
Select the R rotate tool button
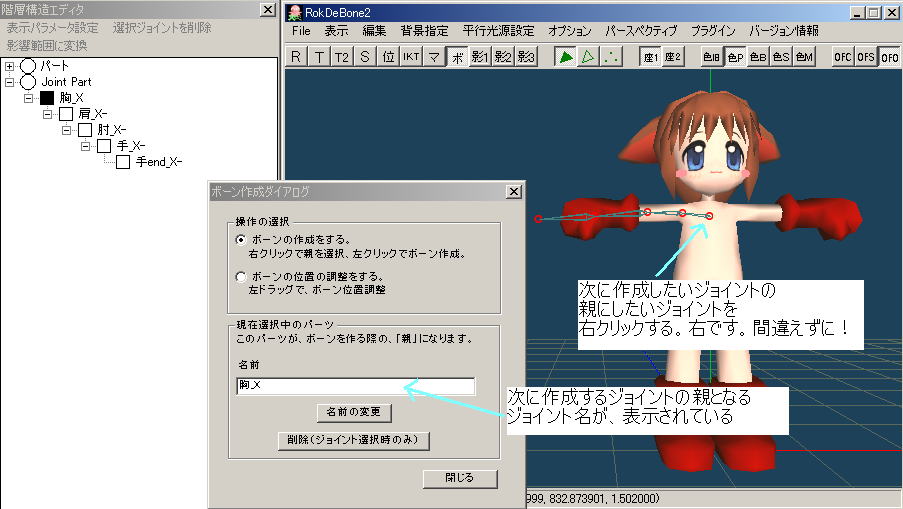coord(296,57)
